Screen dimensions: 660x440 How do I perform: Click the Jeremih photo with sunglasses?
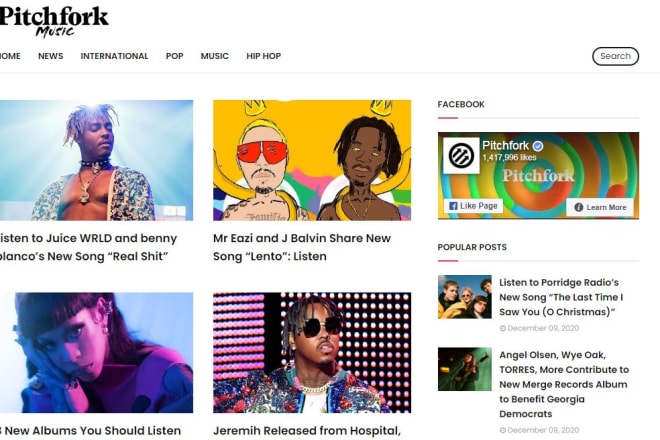point(312,353)
